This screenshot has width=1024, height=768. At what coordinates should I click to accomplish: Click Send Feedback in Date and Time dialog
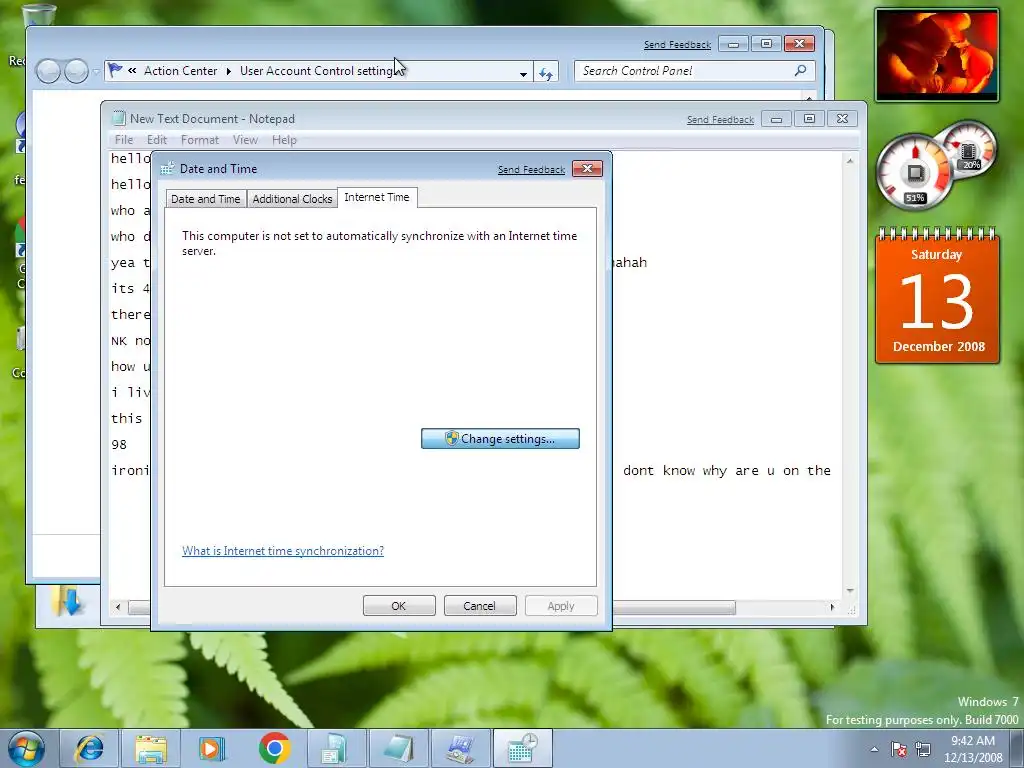(x=531, y=170)
